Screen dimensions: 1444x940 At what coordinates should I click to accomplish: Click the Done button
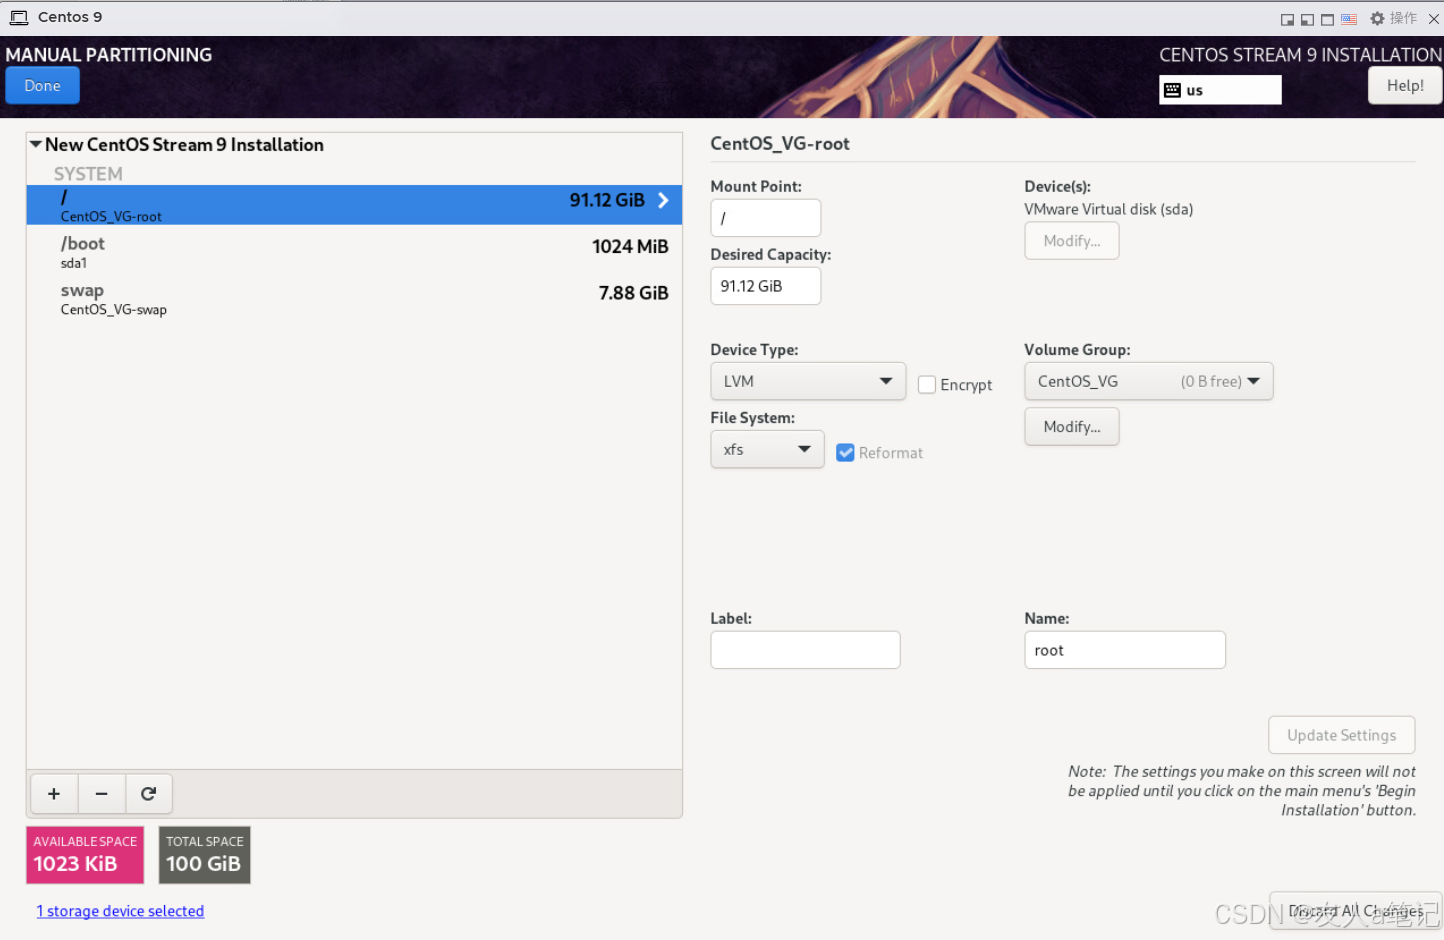pyautogui.click(x=42, y=86)
